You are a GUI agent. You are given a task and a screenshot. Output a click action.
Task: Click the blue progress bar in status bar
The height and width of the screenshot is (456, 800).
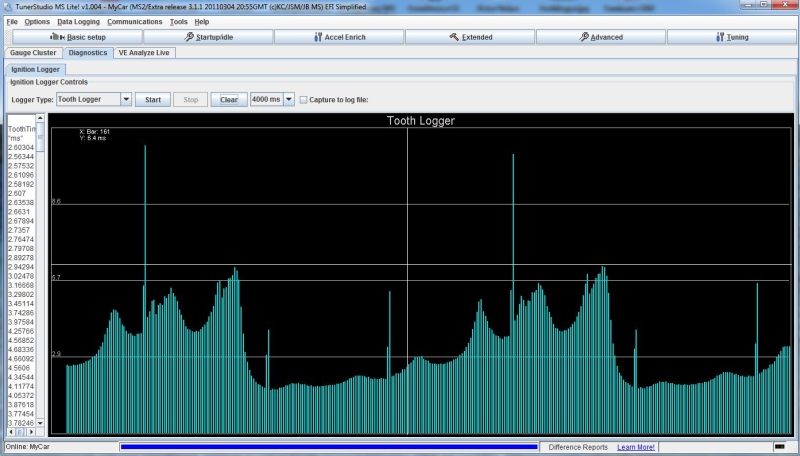pos(328,447)
